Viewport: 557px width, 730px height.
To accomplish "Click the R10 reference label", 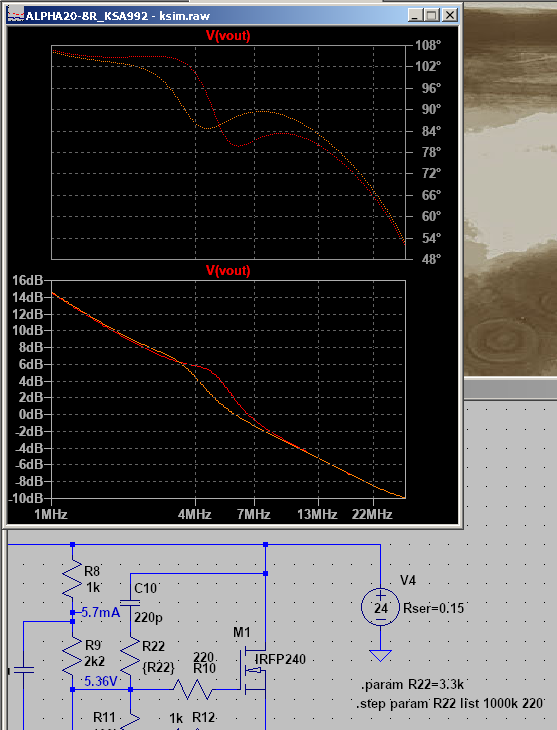I will tap(204, 669).
